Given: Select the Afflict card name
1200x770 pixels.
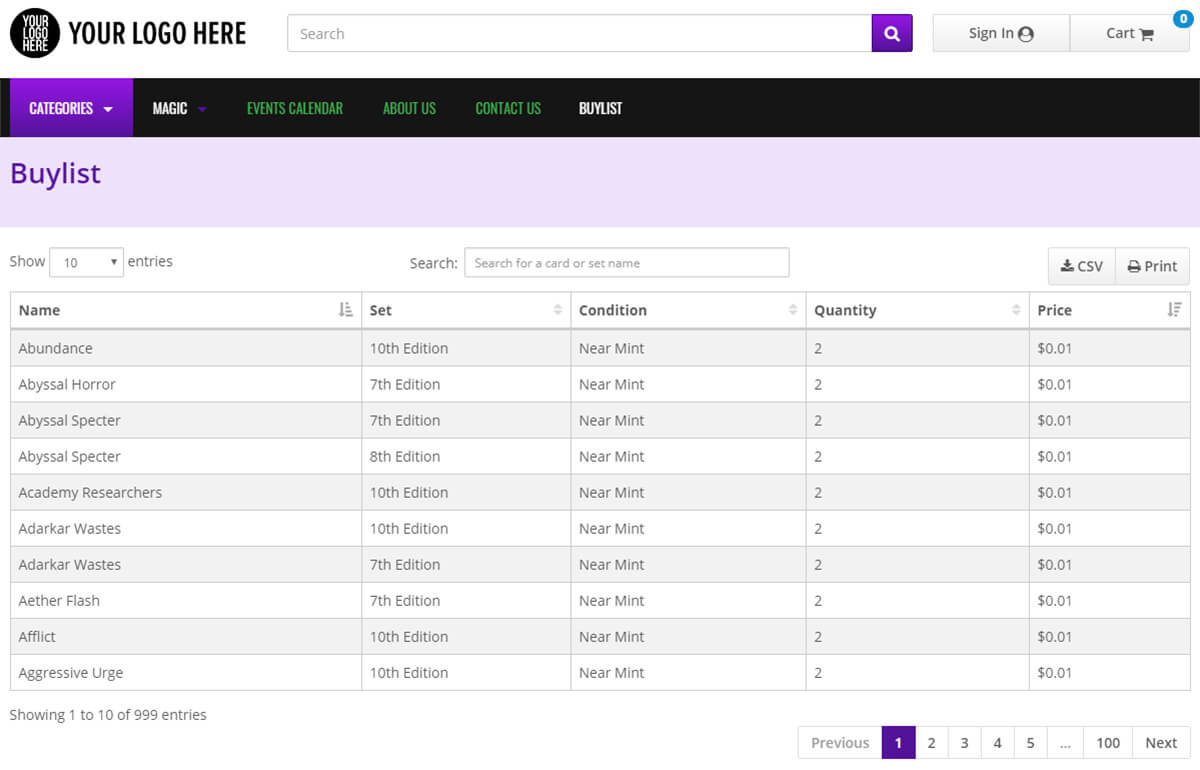Looking at the screenshot, I should [x=37, y=636].
